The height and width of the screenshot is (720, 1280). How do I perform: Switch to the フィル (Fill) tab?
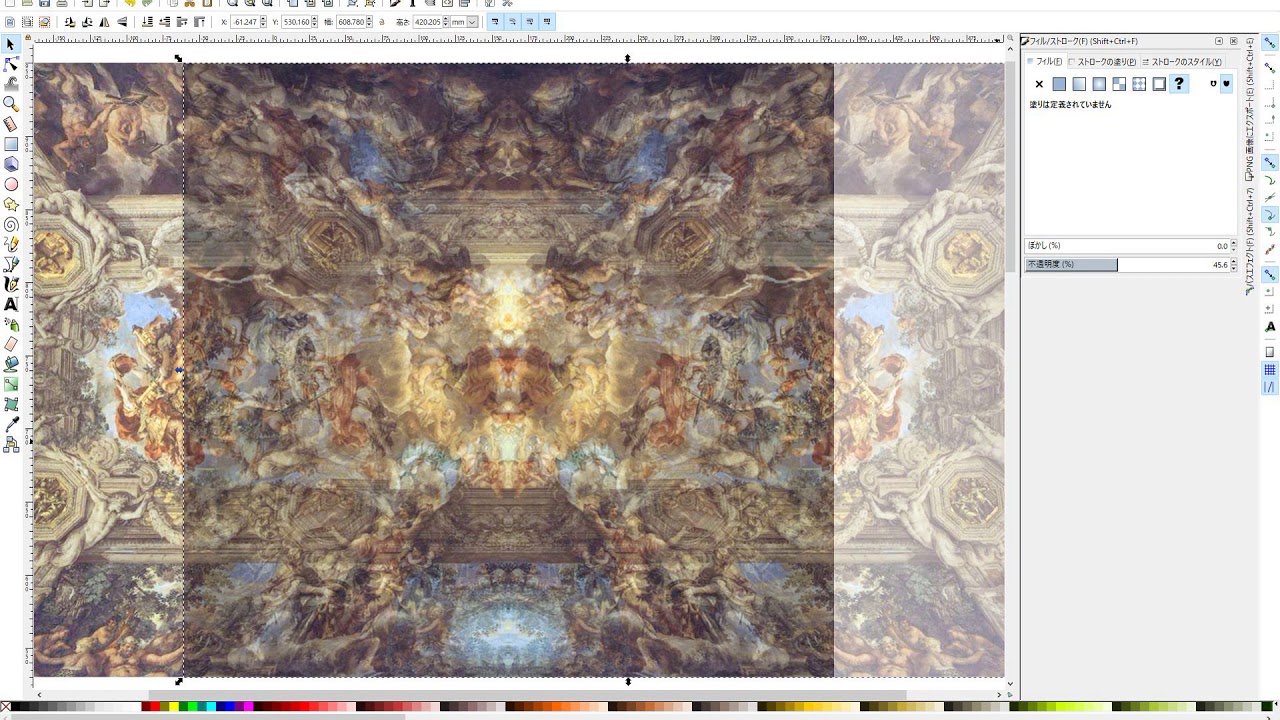click(1045, 62)
